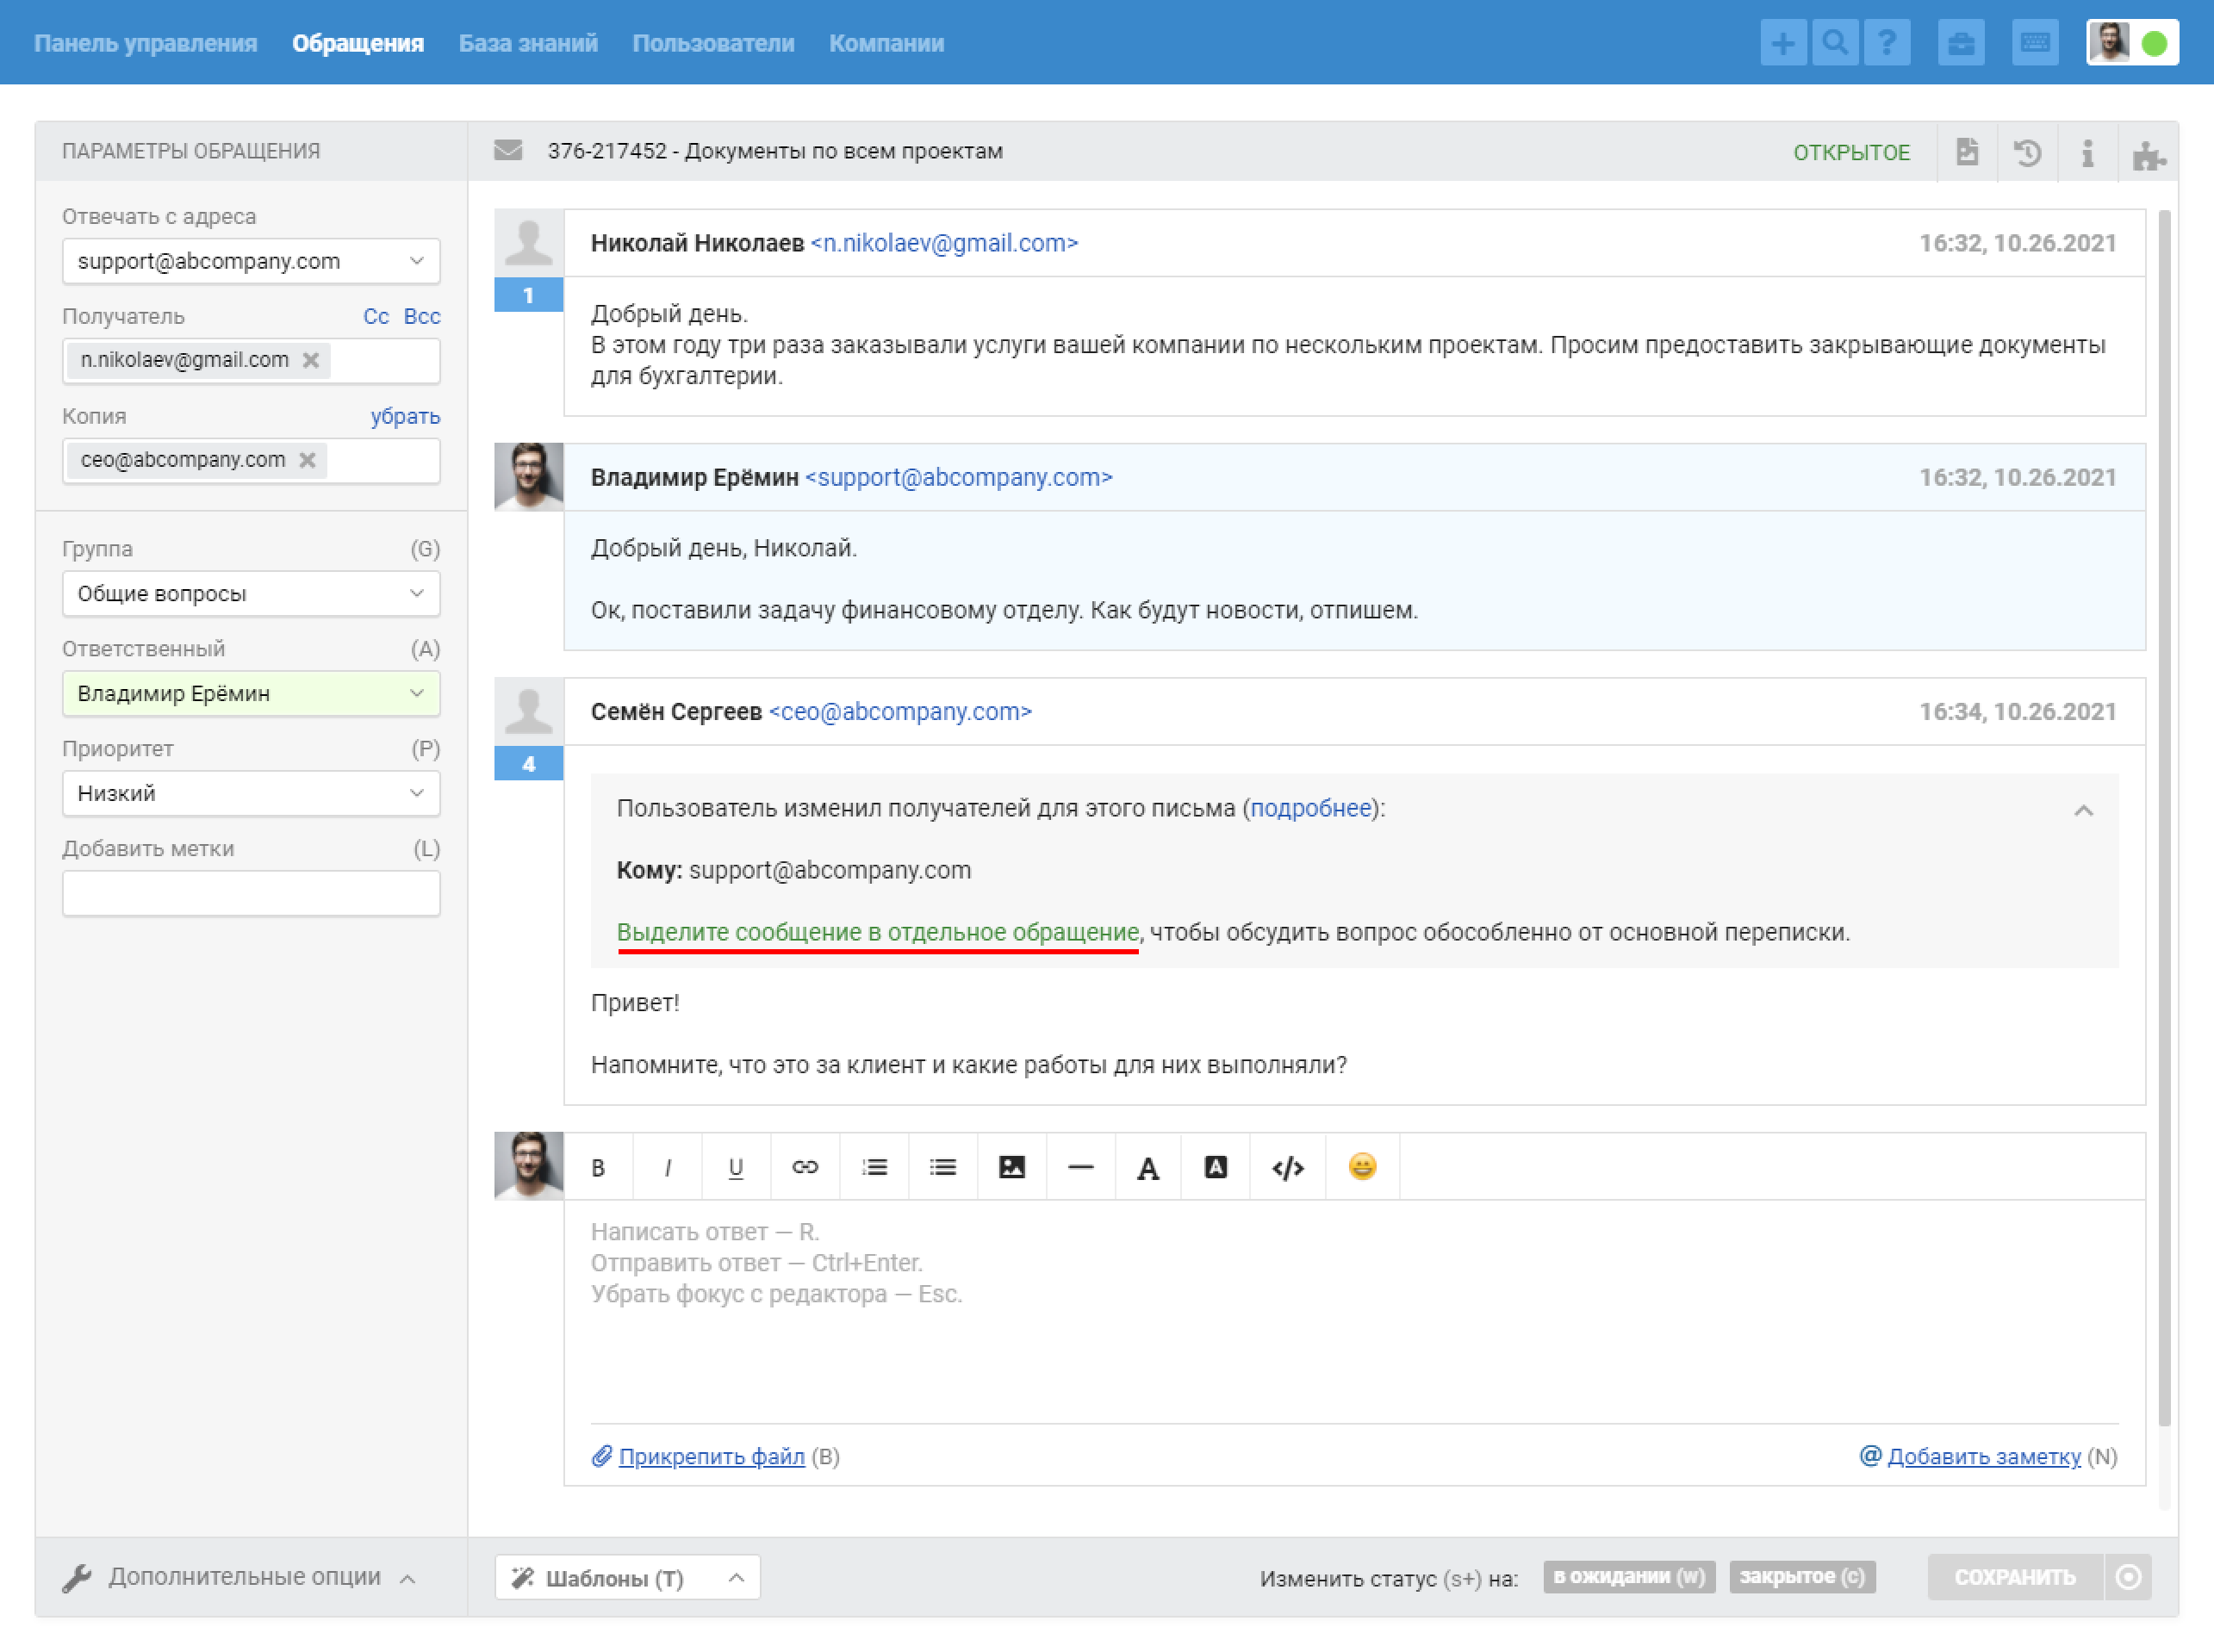
Task: Open the ticket history clock icon
Action: tap(2027, 153)
